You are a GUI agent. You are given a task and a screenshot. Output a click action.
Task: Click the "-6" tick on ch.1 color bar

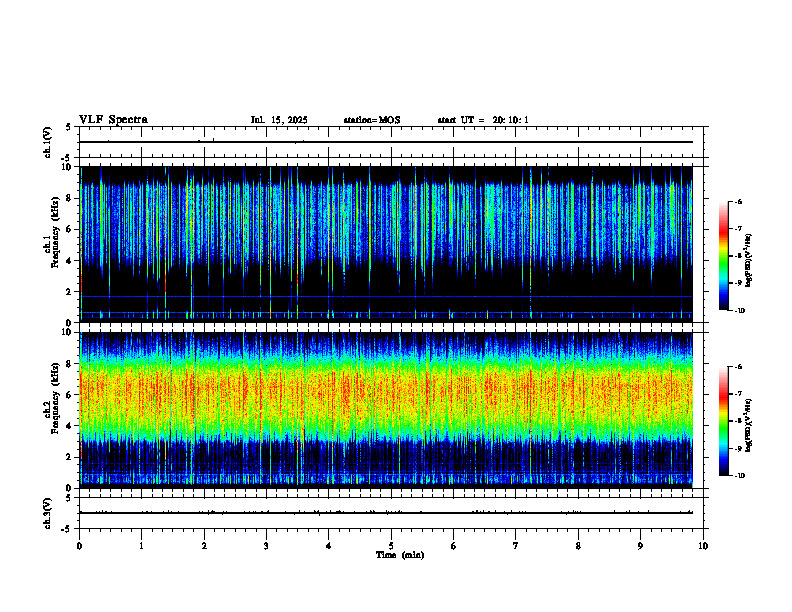pyautogui.click(x=738, y=201)
